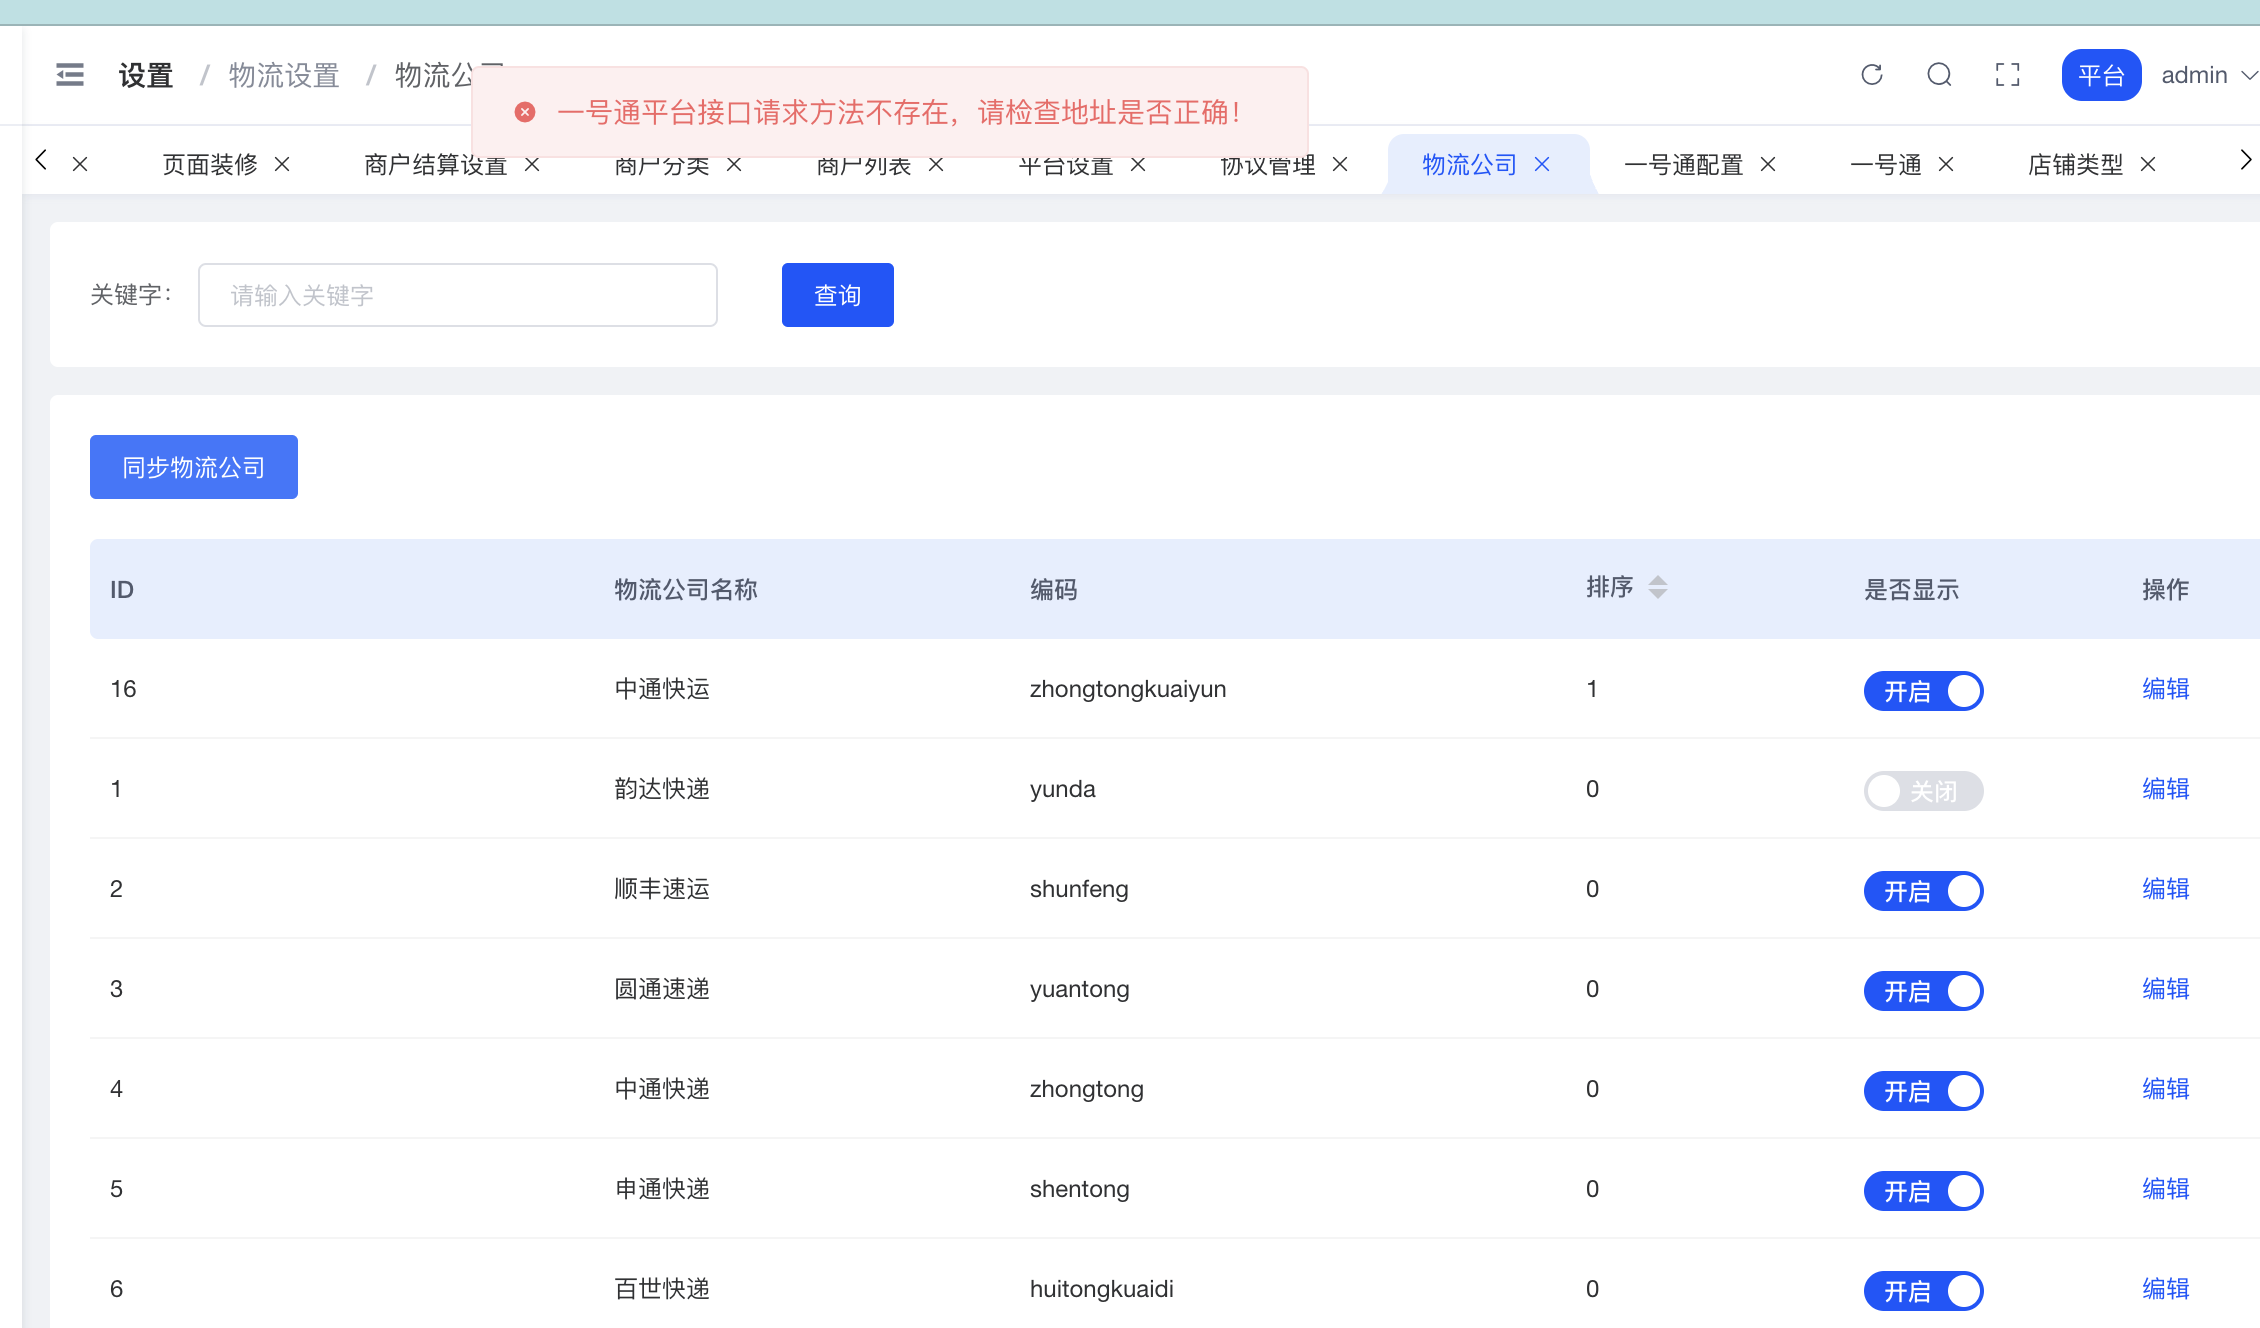The height and width of the screenshot is (1328, 2260).
Task: Switch to the 页面装修 tab
Action: coord(210,164)
